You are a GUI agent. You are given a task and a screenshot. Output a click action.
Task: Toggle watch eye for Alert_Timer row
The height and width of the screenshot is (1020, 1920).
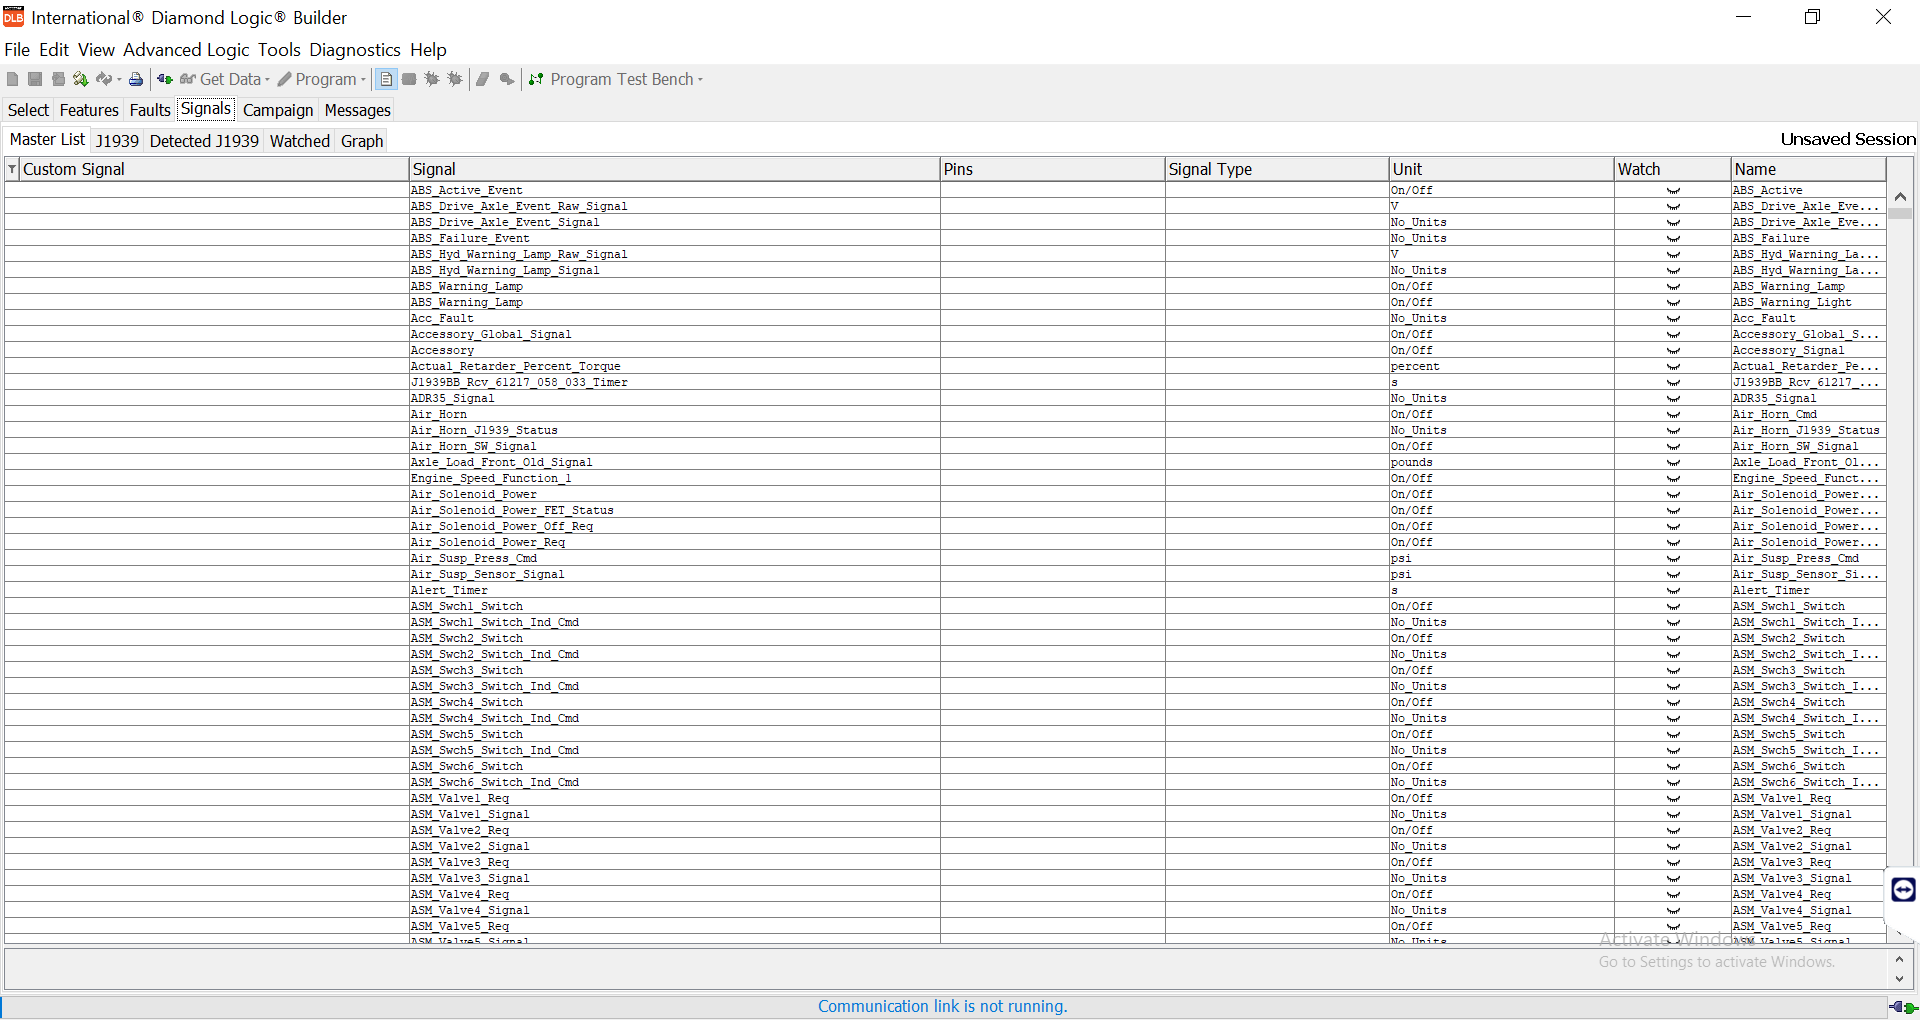click(x=1673, y=590)
